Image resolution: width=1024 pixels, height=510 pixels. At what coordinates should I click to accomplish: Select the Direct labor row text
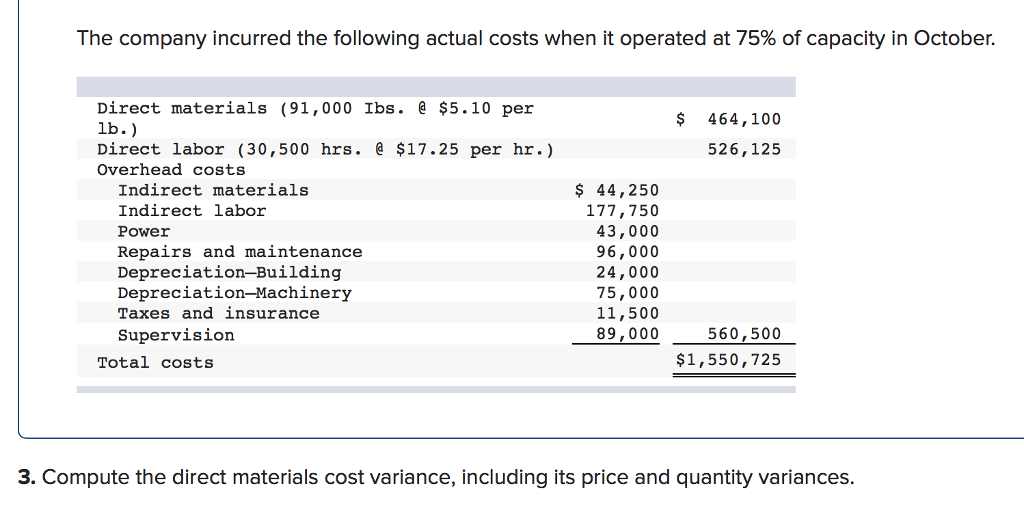[x=325, y=150]
